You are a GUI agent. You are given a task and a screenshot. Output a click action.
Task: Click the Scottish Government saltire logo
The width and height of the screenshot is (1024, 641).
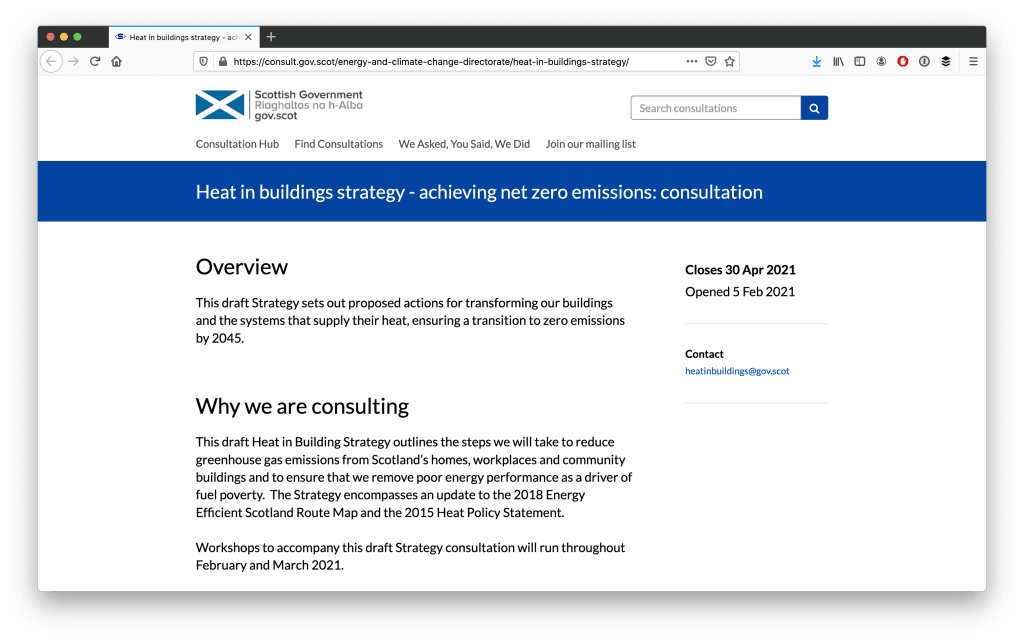coord(220,104)
